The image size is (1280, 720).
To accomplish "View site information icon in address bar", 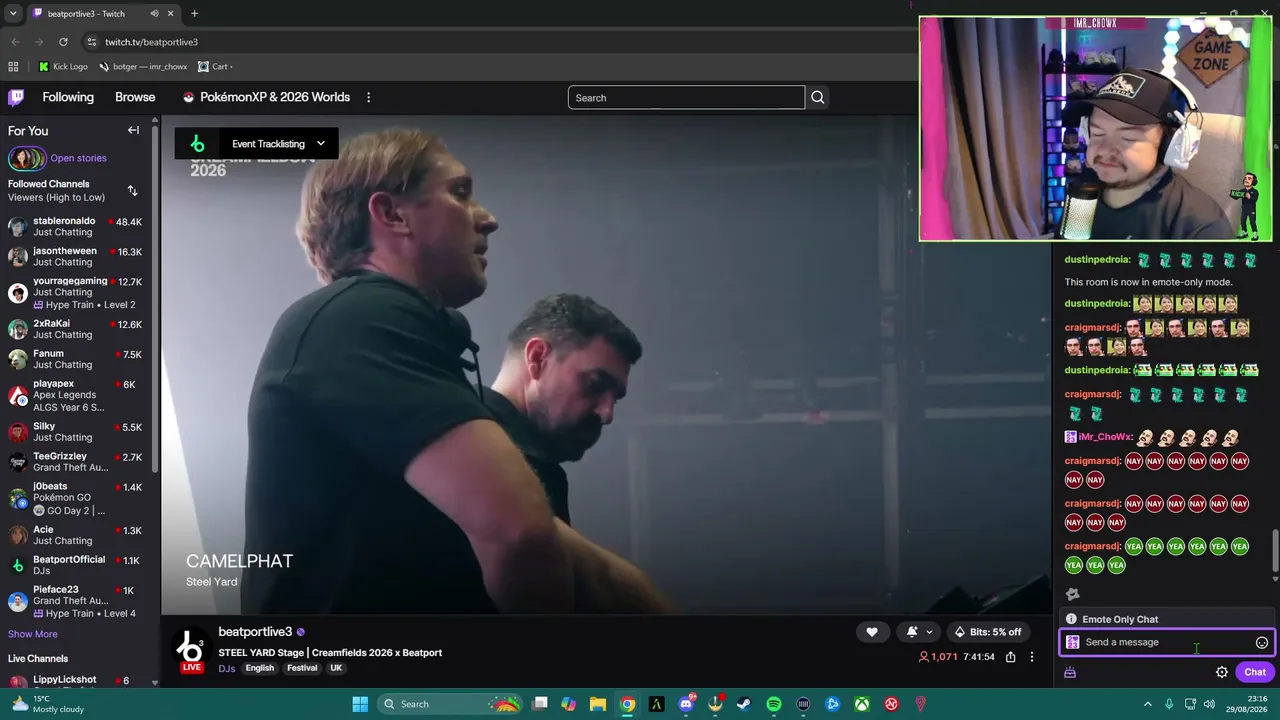I will [92, 42].
